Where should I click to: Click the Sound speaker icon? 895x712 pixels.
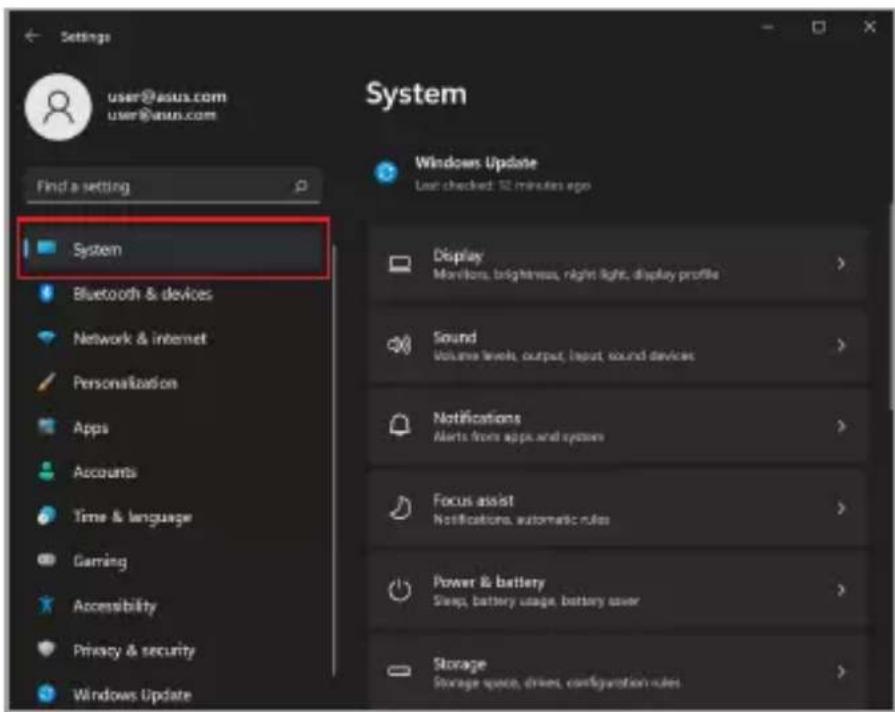(x=400, y=345)
